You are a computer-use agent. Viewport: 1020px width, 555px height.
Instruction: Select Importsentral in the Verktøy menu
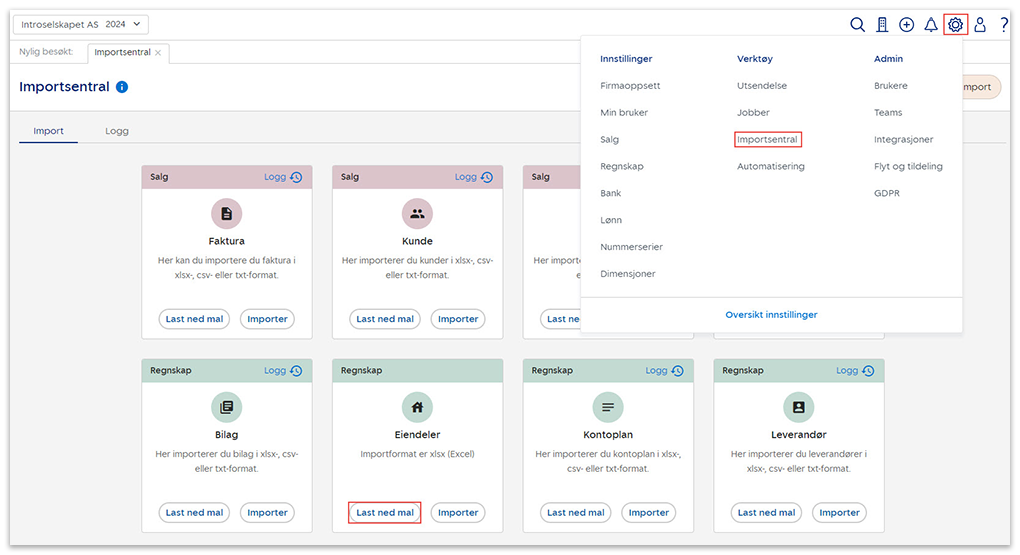(767, 140)
